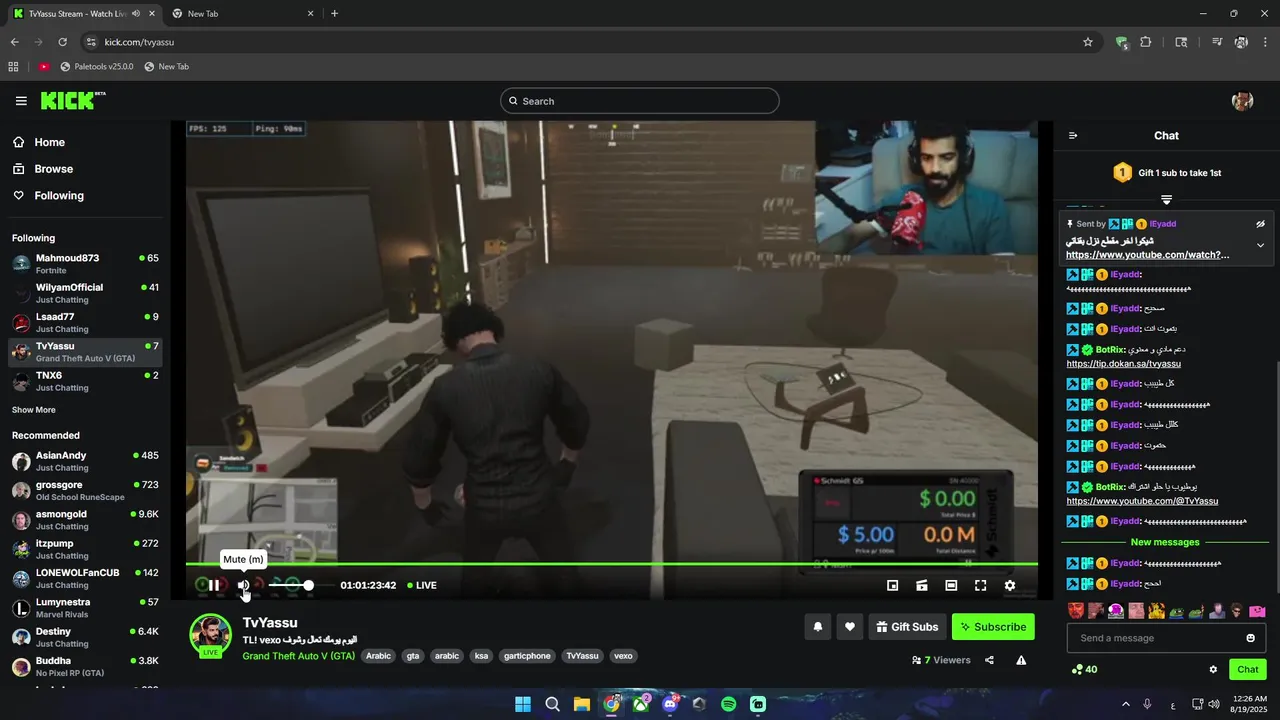Open Buddha No Pixel RP channel
Image resolution: width=1280 pixels, height=720 pixels.
click(85, 667)
